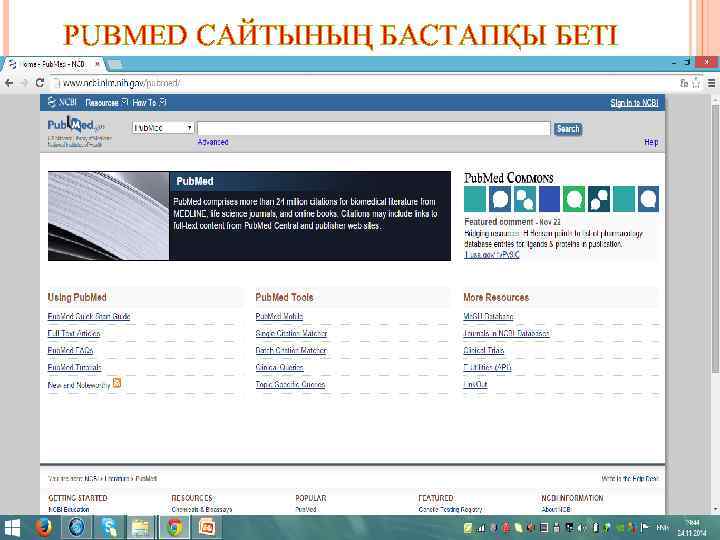Click the PubMed book pages banner image
Image resolution: width=720 pixels, height=540 pixels.
pos(108,216)
